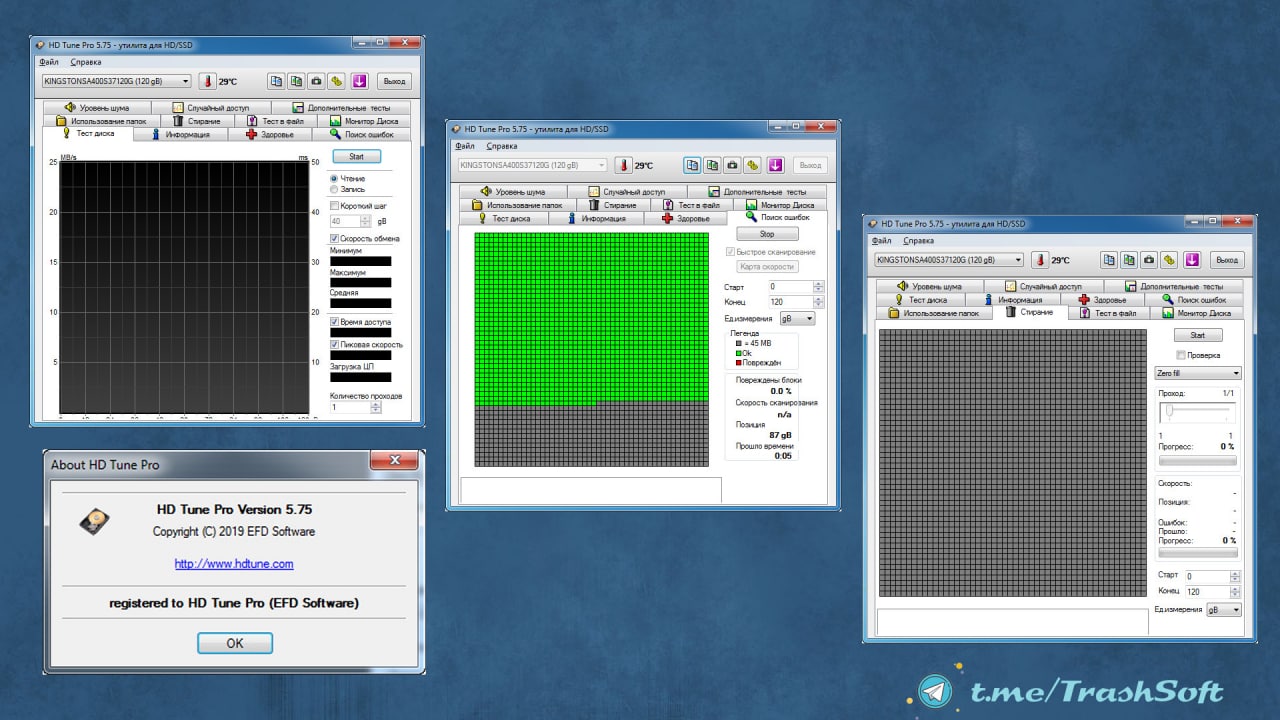Click the purple down-arrow icon in the Тест диска window
1280x720 pixels.
[359, 81]
